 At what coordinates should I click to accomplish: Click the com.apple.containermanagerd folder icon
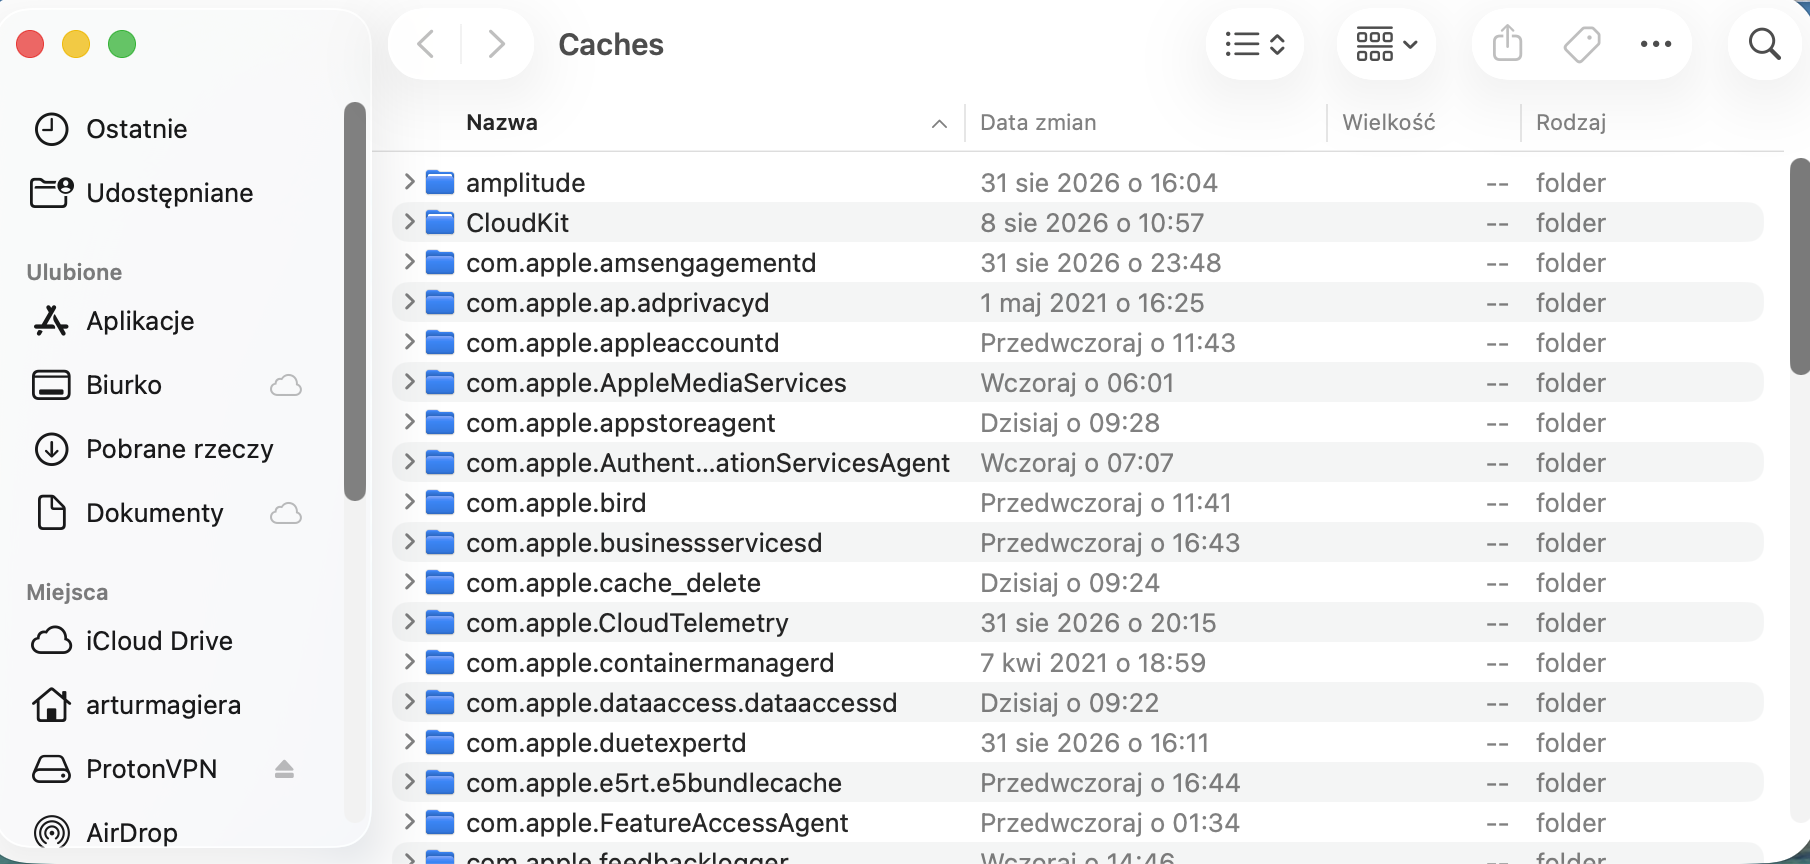pos(440,662)
